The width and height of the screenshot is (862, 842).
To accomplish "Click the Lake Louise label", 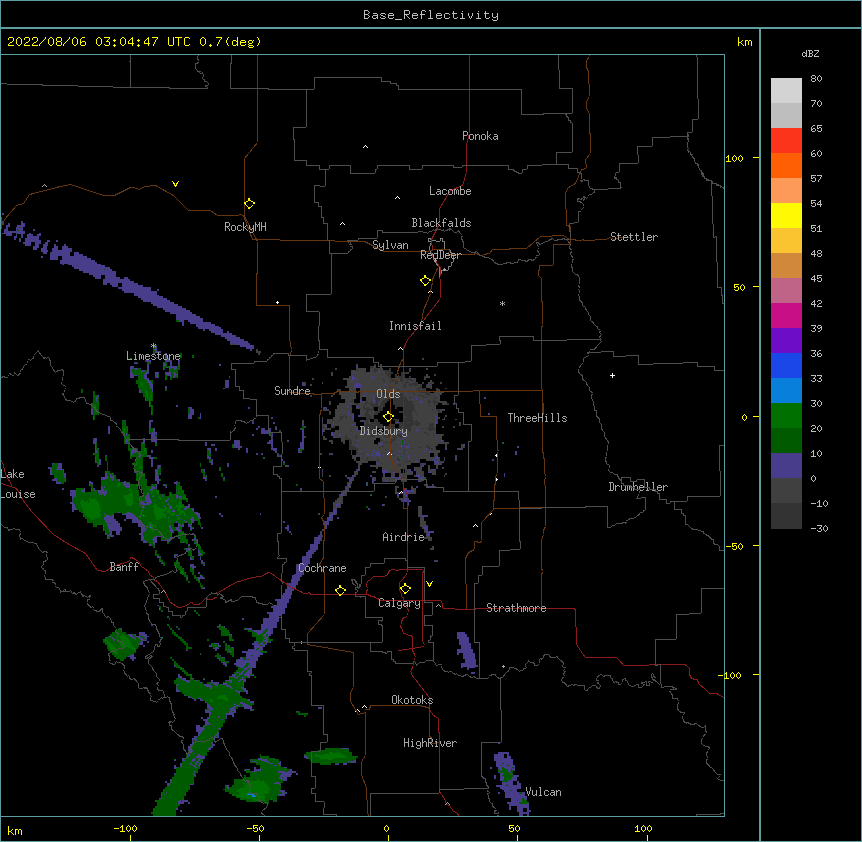I will click(x=18, y=484).
